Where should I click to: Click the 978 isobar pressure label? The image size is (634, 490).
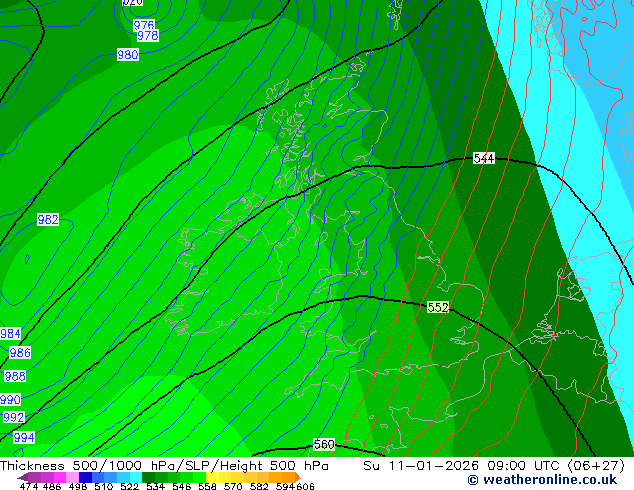point(148,36)
